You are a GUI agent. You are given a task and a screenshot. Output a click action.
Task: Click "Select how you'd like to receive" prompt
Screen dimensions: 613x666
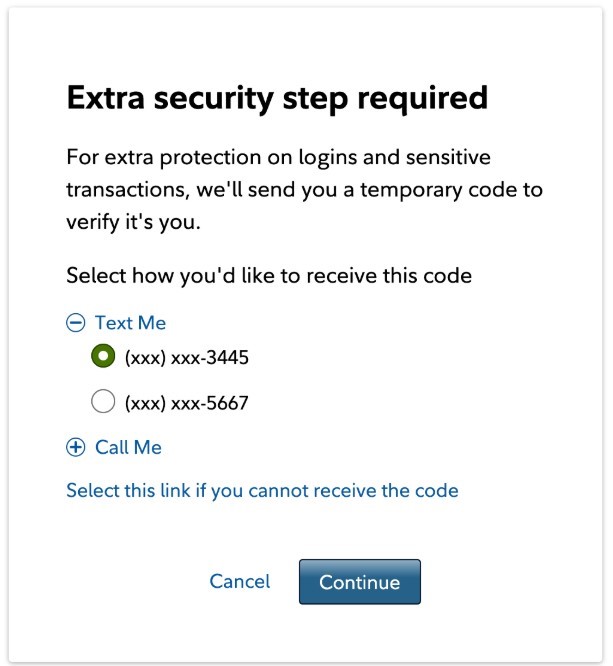point(268,274)
